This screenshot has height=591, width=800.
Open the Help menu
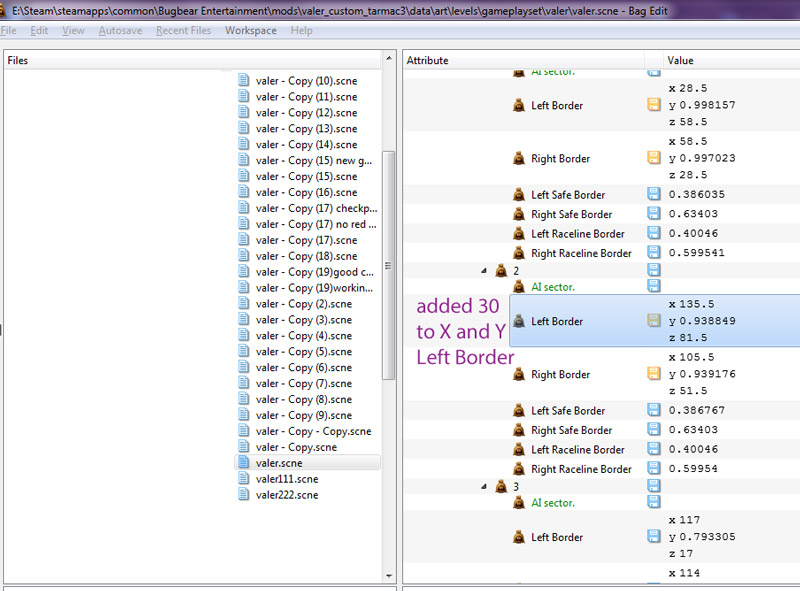[302, 31]
